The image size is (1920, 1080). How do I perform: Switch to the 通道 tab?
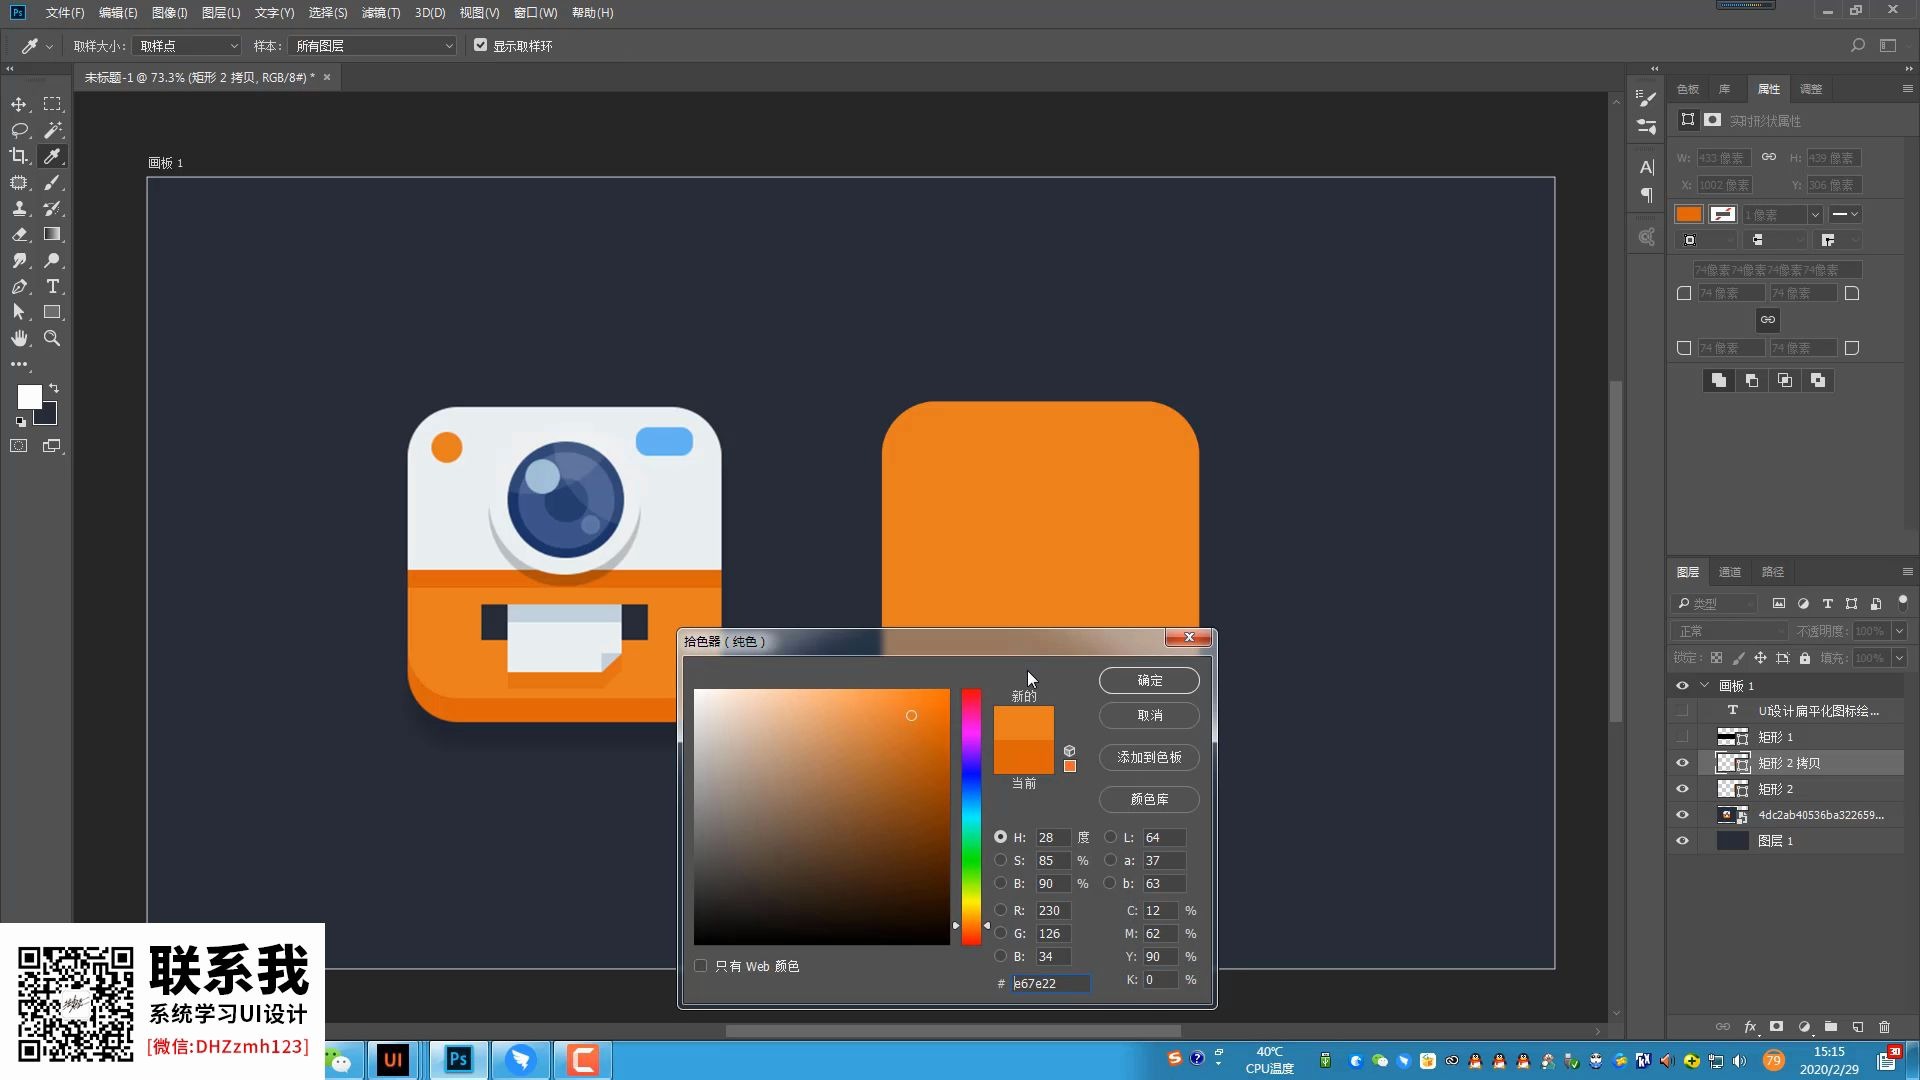point(1730,572)
